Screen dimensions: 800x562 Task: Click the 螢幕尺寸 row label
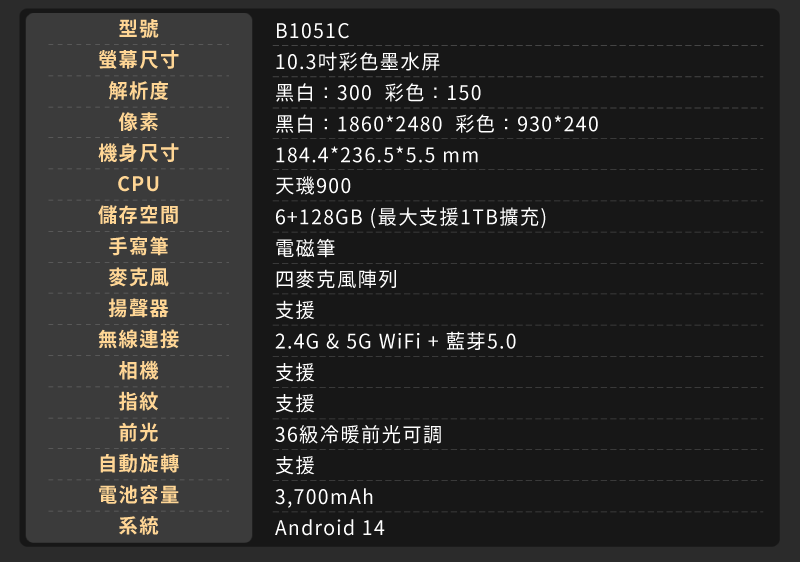coord(139,60)
